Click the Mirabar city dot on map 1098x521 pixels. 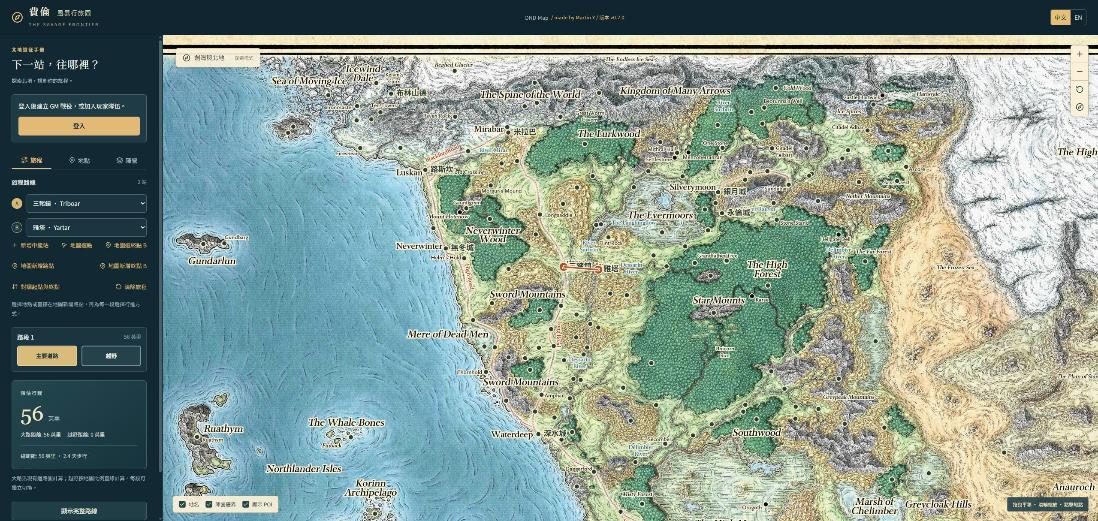[508, 130]
